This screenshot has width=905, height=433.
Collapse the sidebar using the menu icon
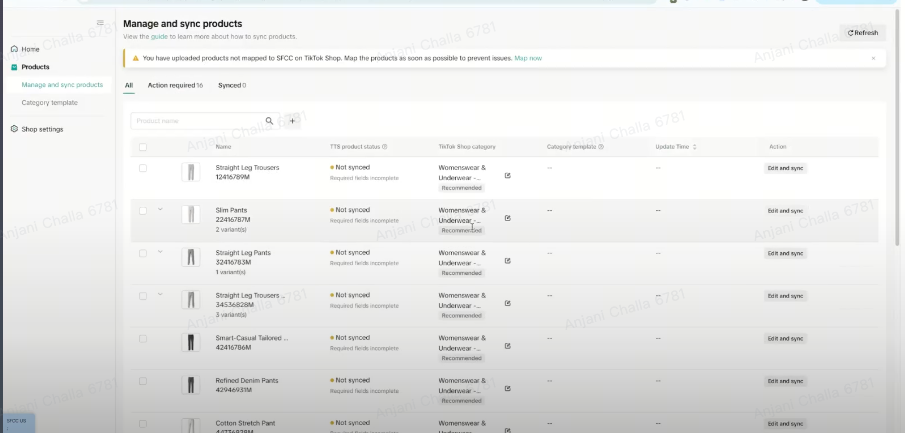coord(100,23)
